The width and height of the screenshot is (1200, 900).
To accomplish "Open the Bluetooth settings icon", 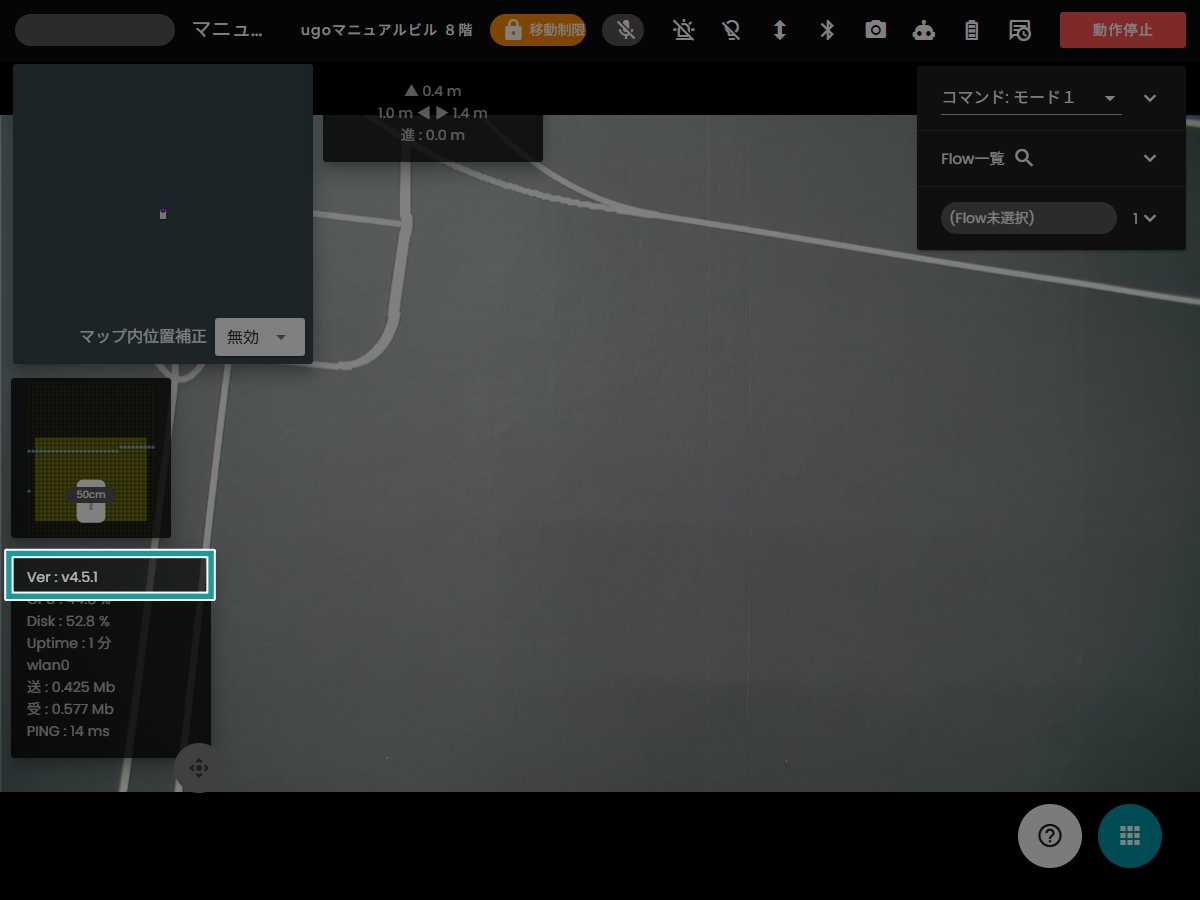I will [x=827, y=30].
